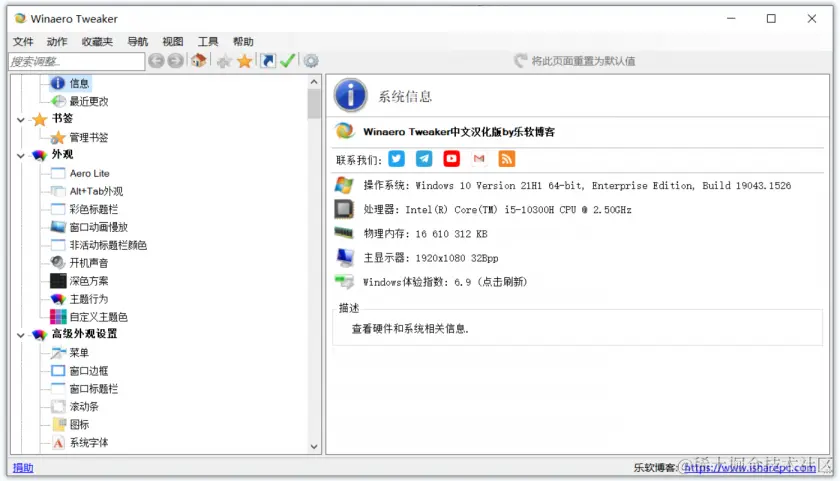Click the 最近更改 clock icon
Screen dimensions: 840x481
tap(58, 101)
